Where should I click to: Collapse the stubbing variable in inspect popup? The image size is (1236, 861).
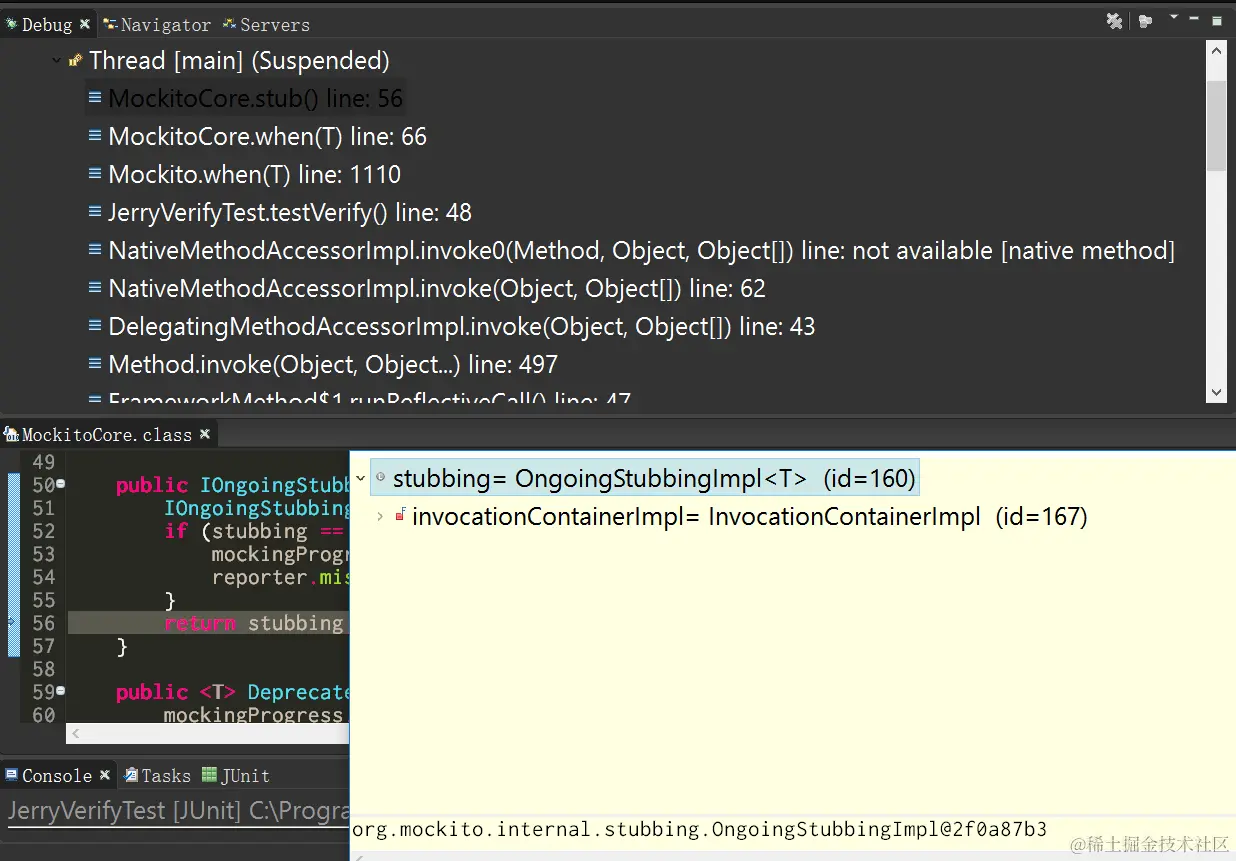(x=361, y=478)
